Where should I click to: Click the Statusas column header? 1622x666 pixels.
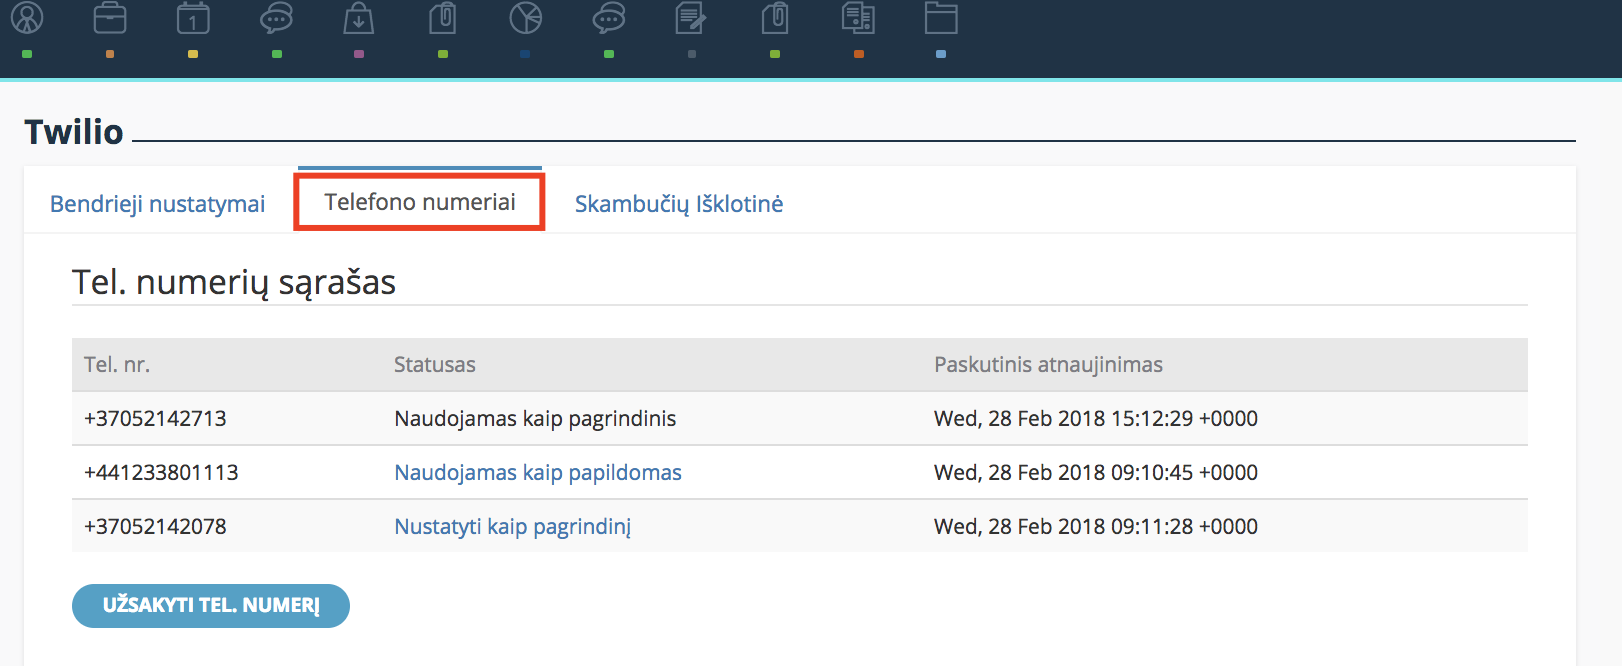pyautogui.click(x=435, y=365)
